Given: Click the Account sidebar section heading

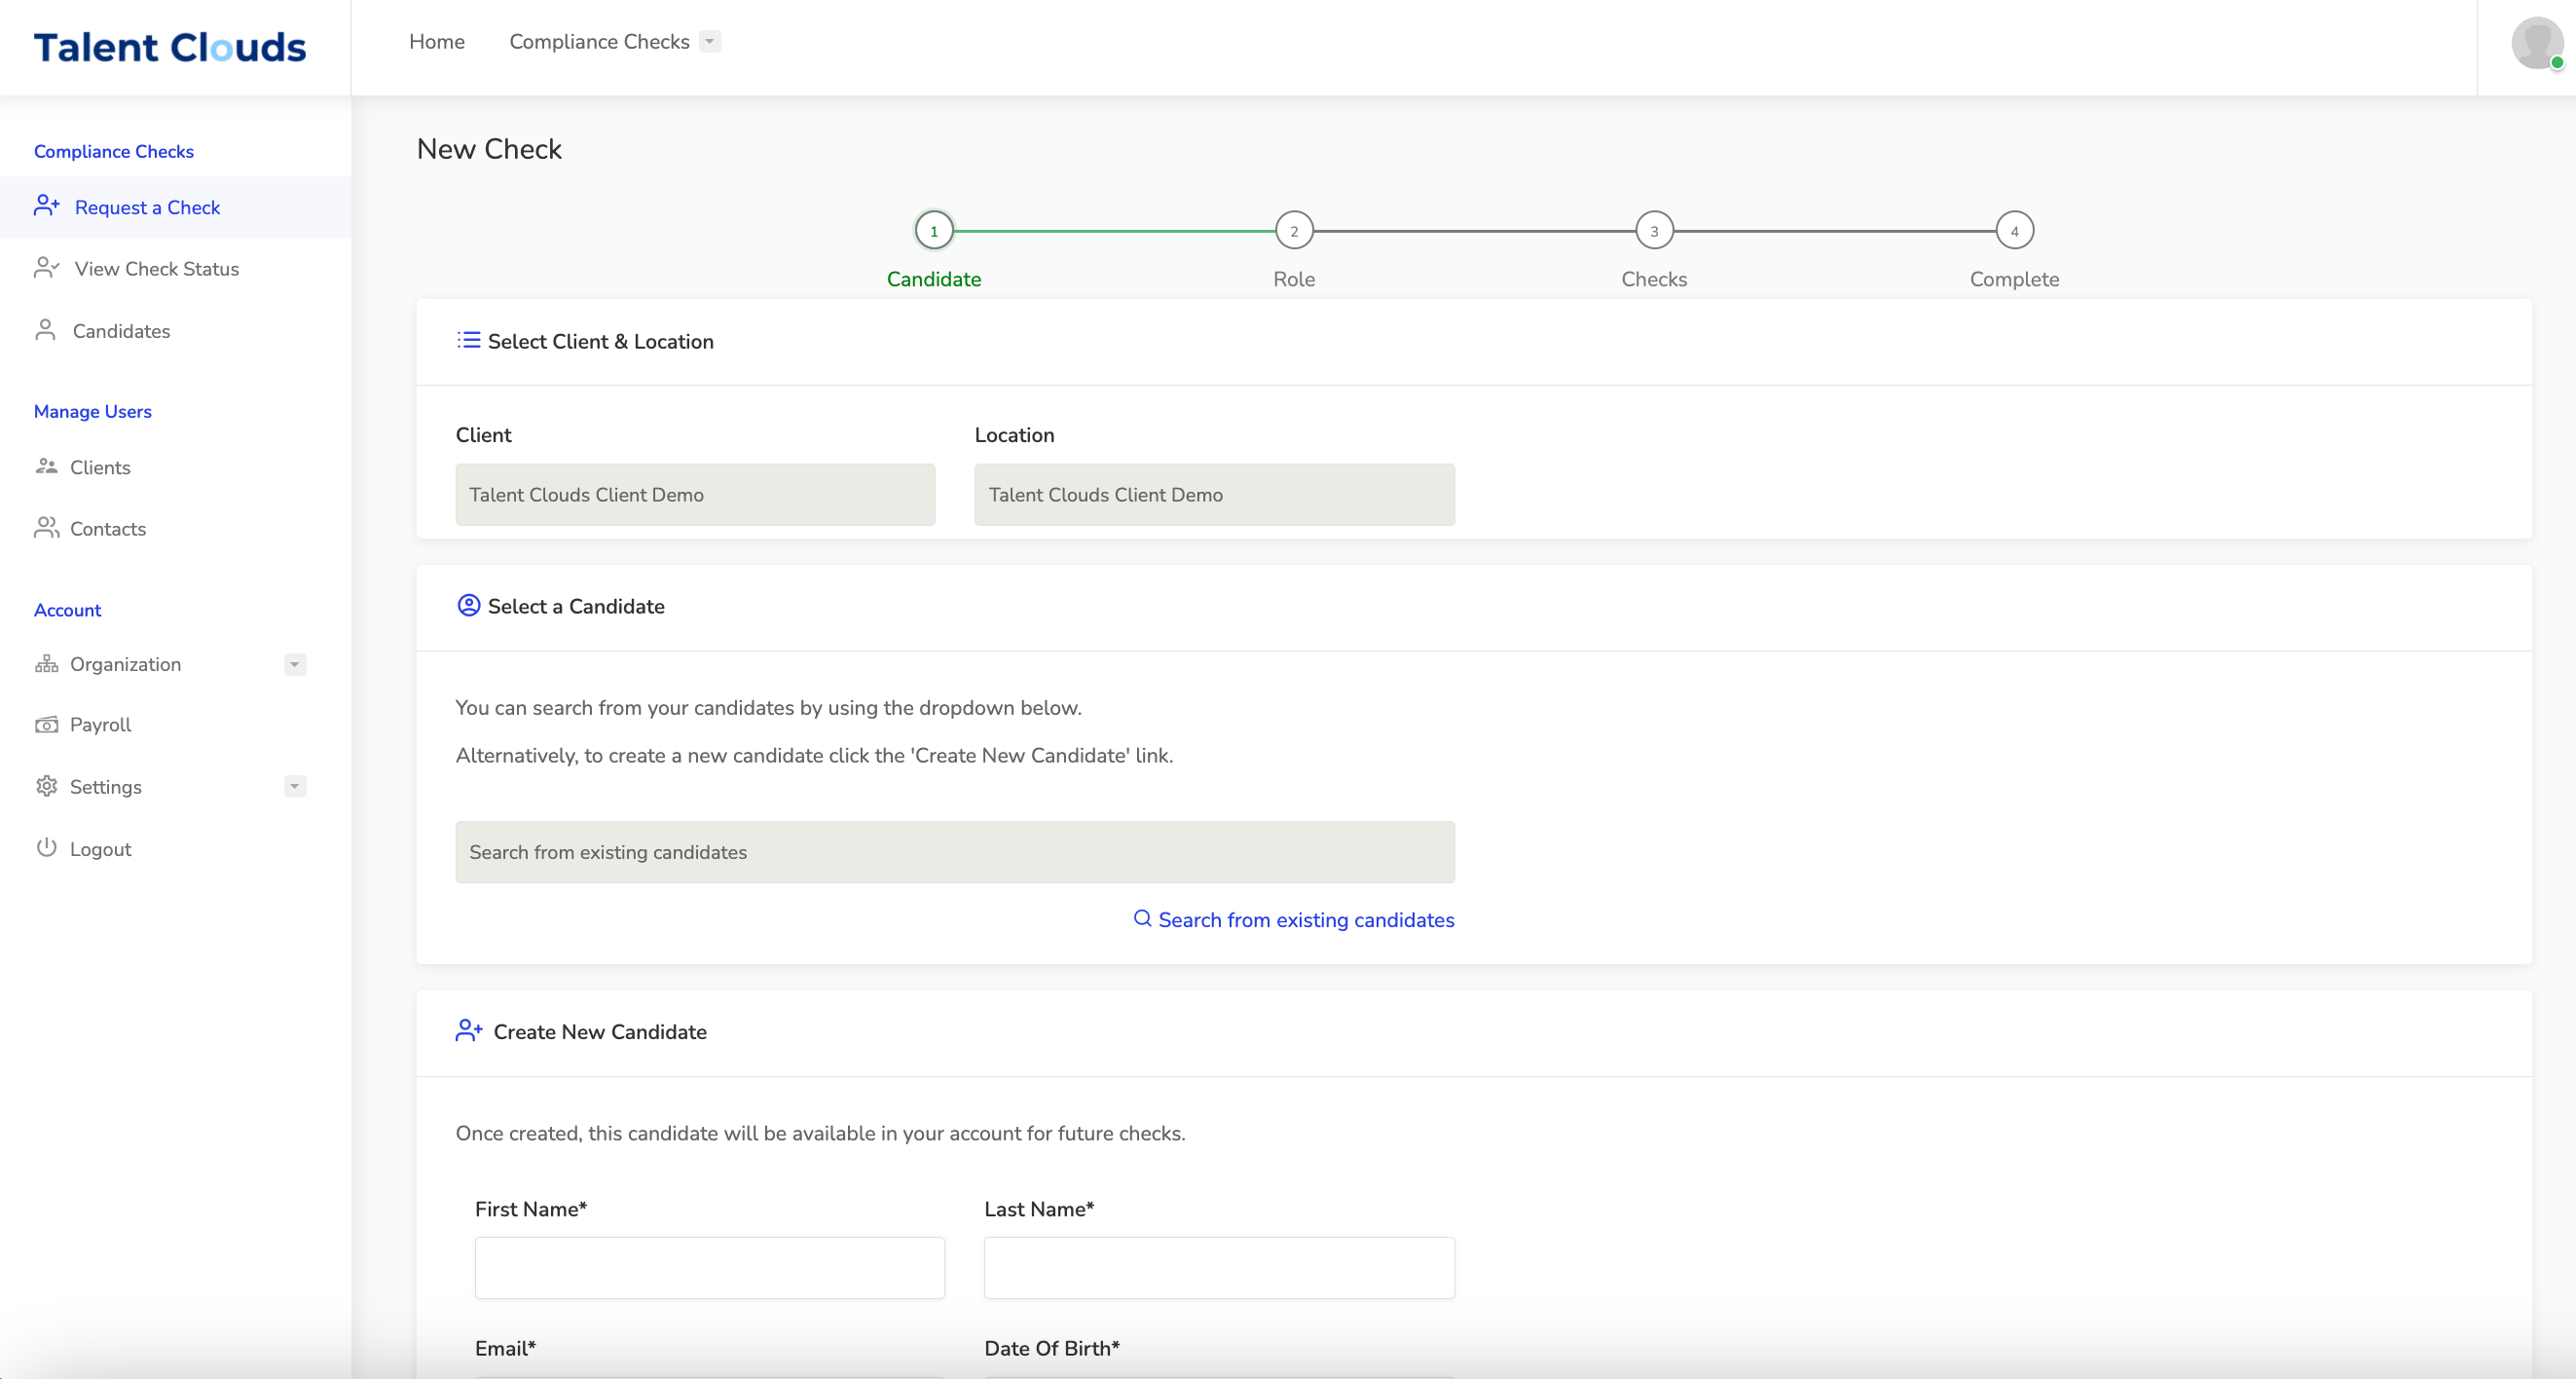Looking at the screenshot, I should (x=68, y=610).
